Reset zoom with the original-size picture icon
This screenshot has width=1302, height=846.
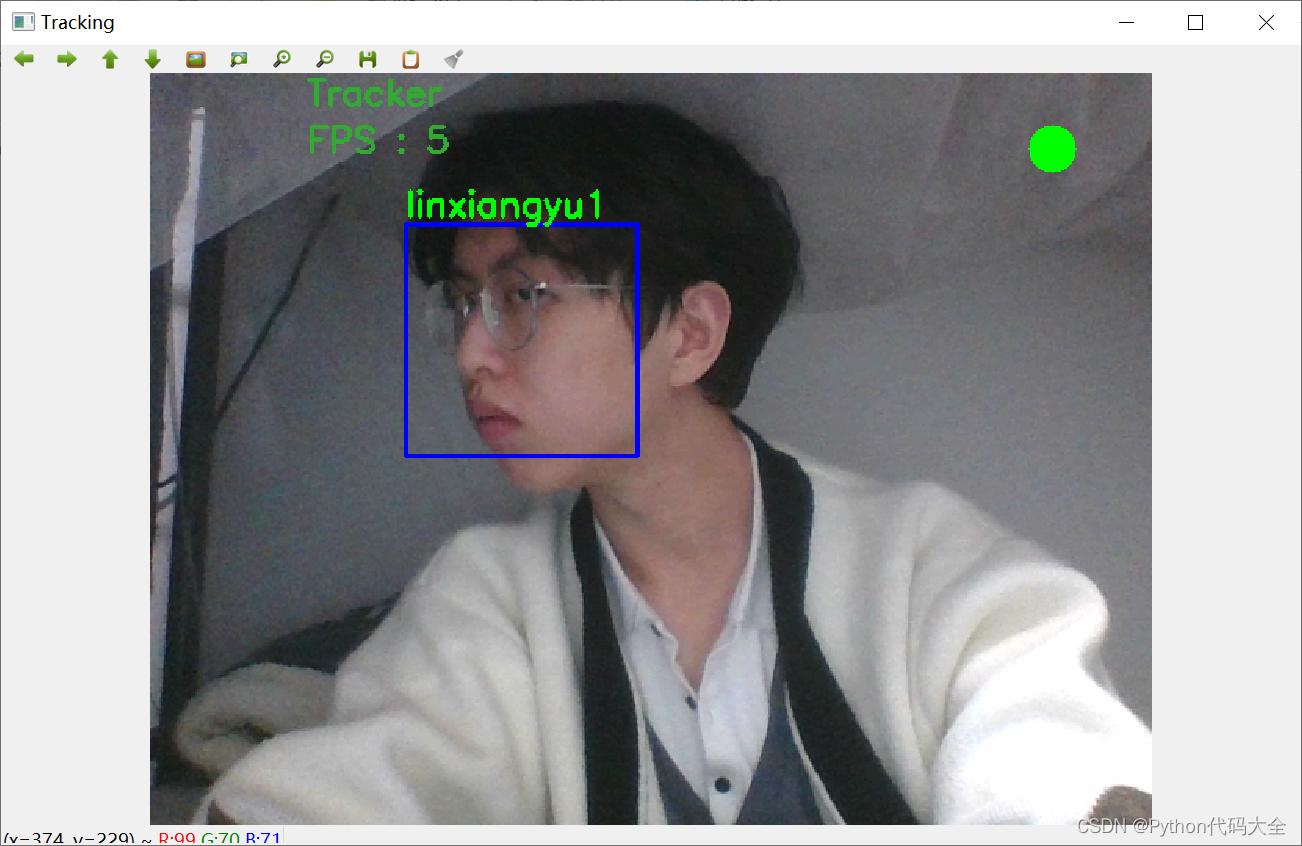tap(196, 59)
